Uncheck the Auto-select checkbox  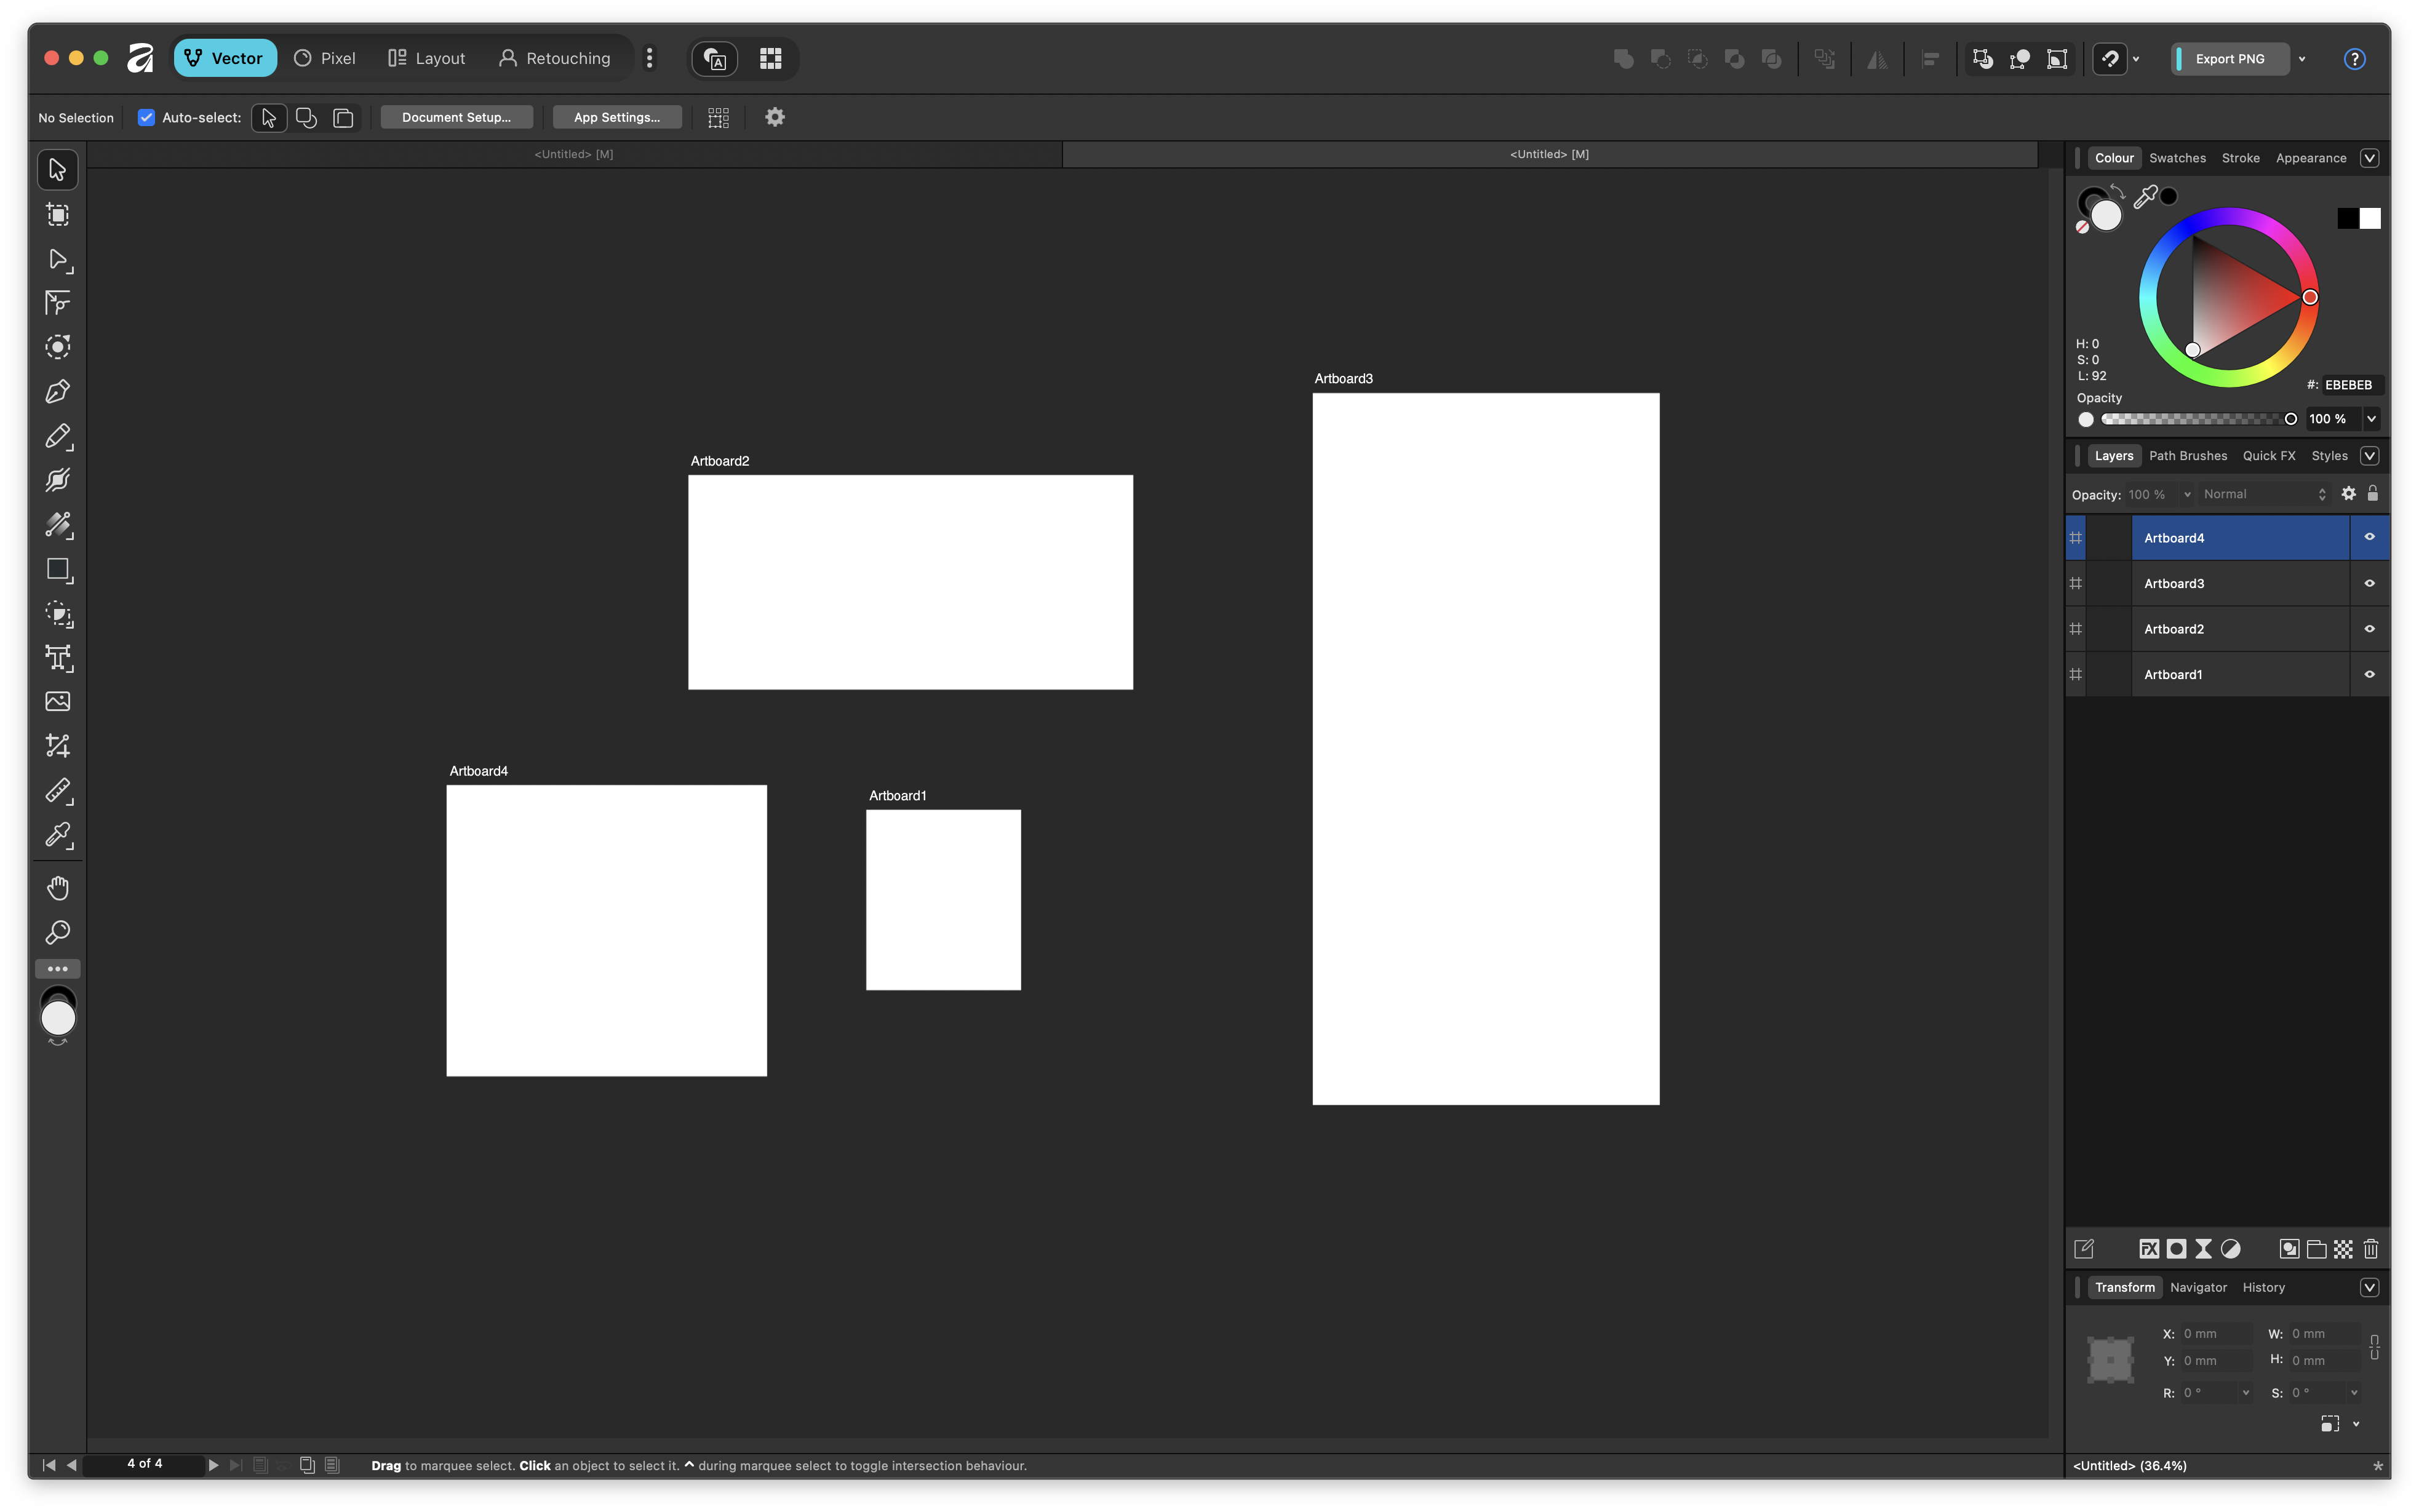click(x=146, y=117)
